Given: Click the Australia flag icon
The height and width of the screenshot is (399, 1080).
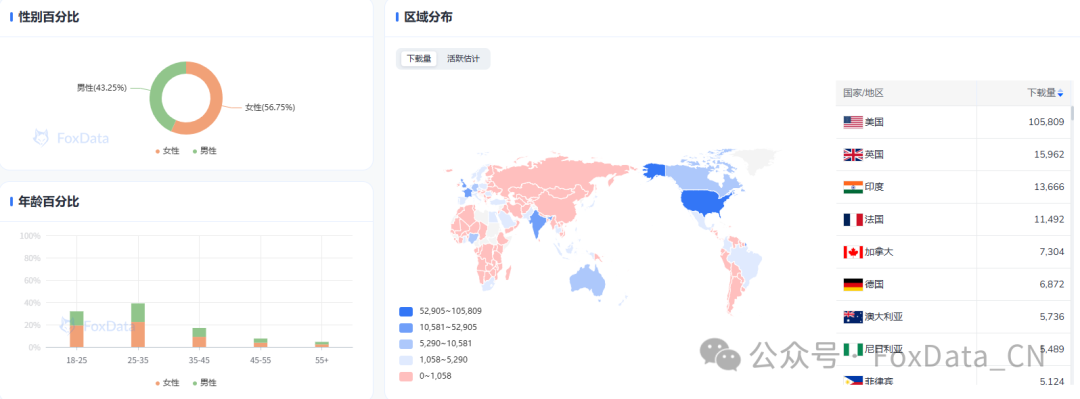Looking at the screenshot, I should coord(853,316).
